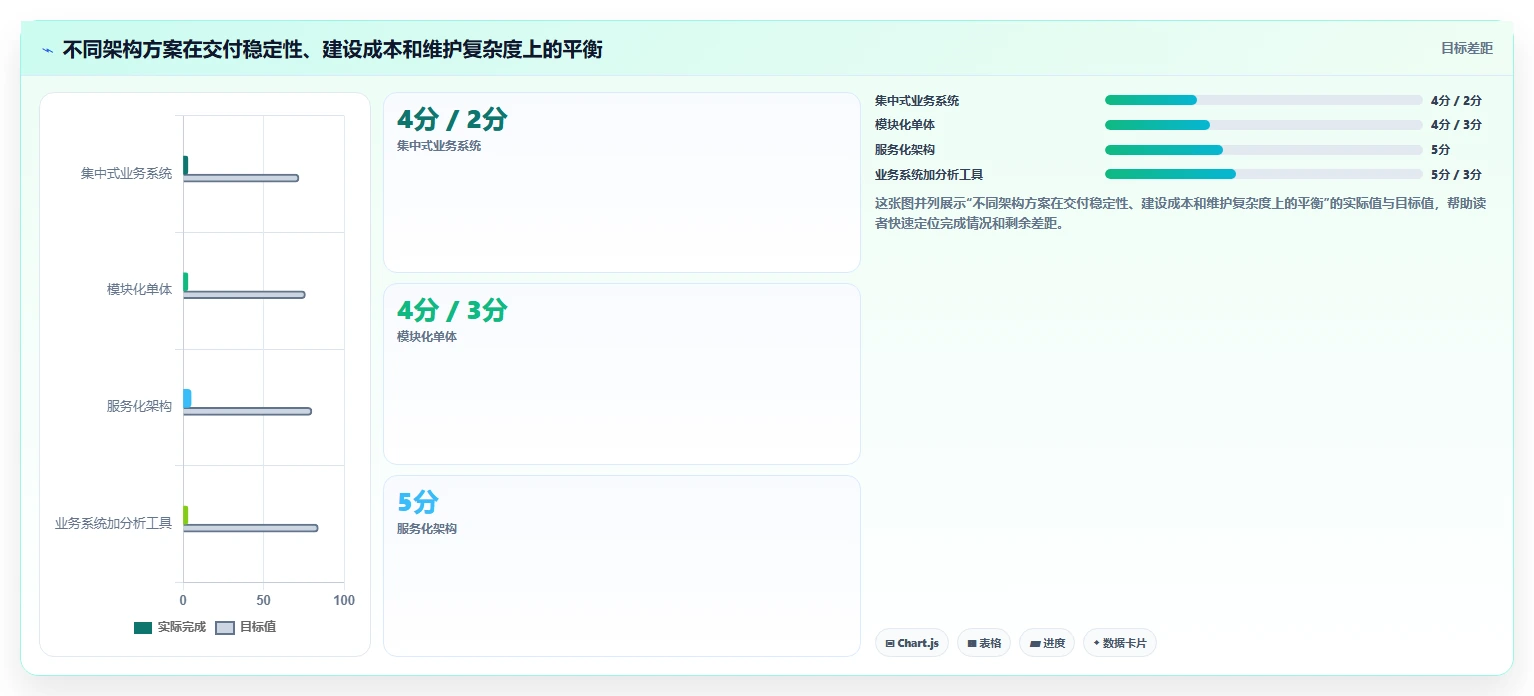
Task: Click the chart axis label 业务系统加分析工具
Action: click(x=114, y=523)
